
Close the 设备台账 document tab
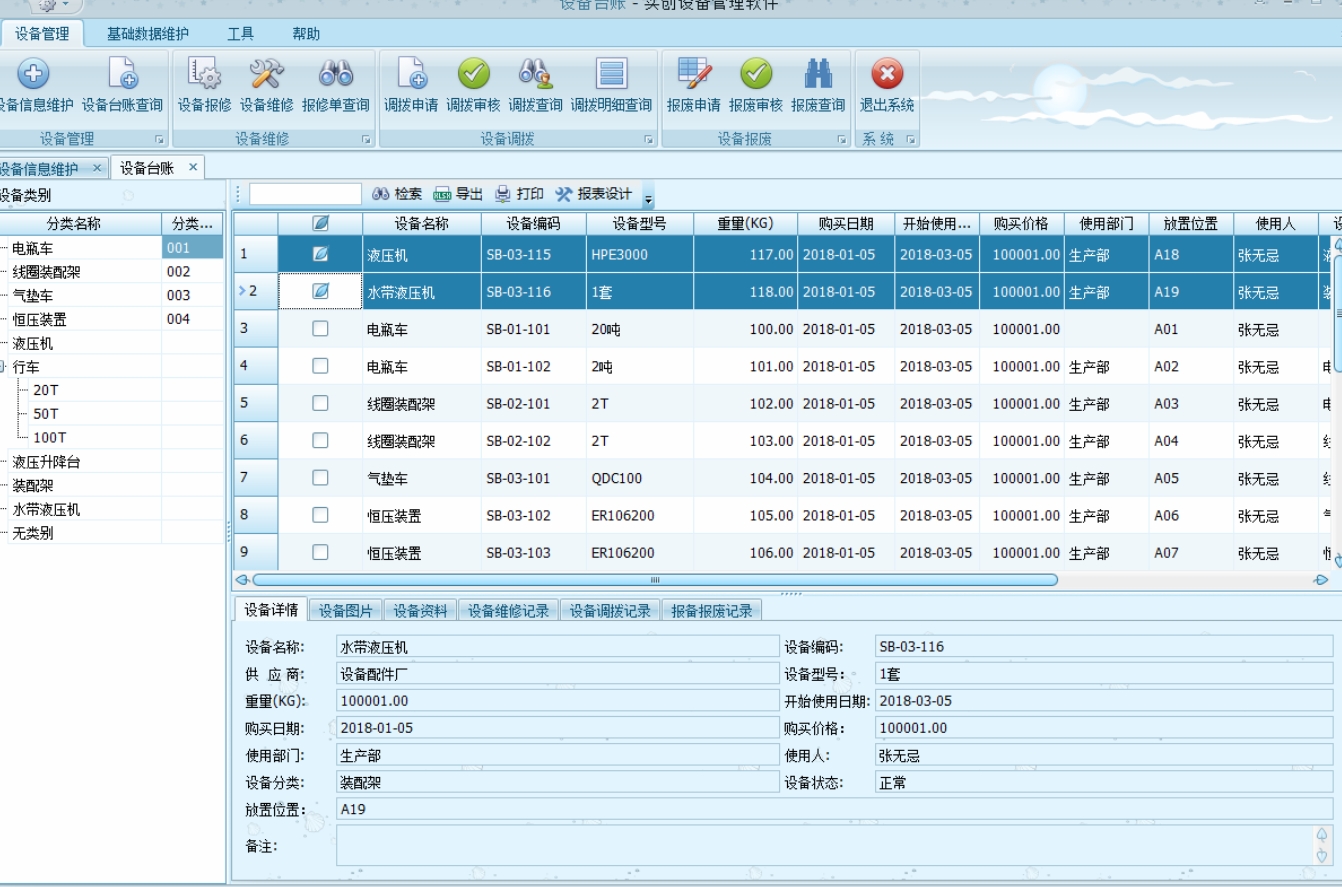pos(193,167)
